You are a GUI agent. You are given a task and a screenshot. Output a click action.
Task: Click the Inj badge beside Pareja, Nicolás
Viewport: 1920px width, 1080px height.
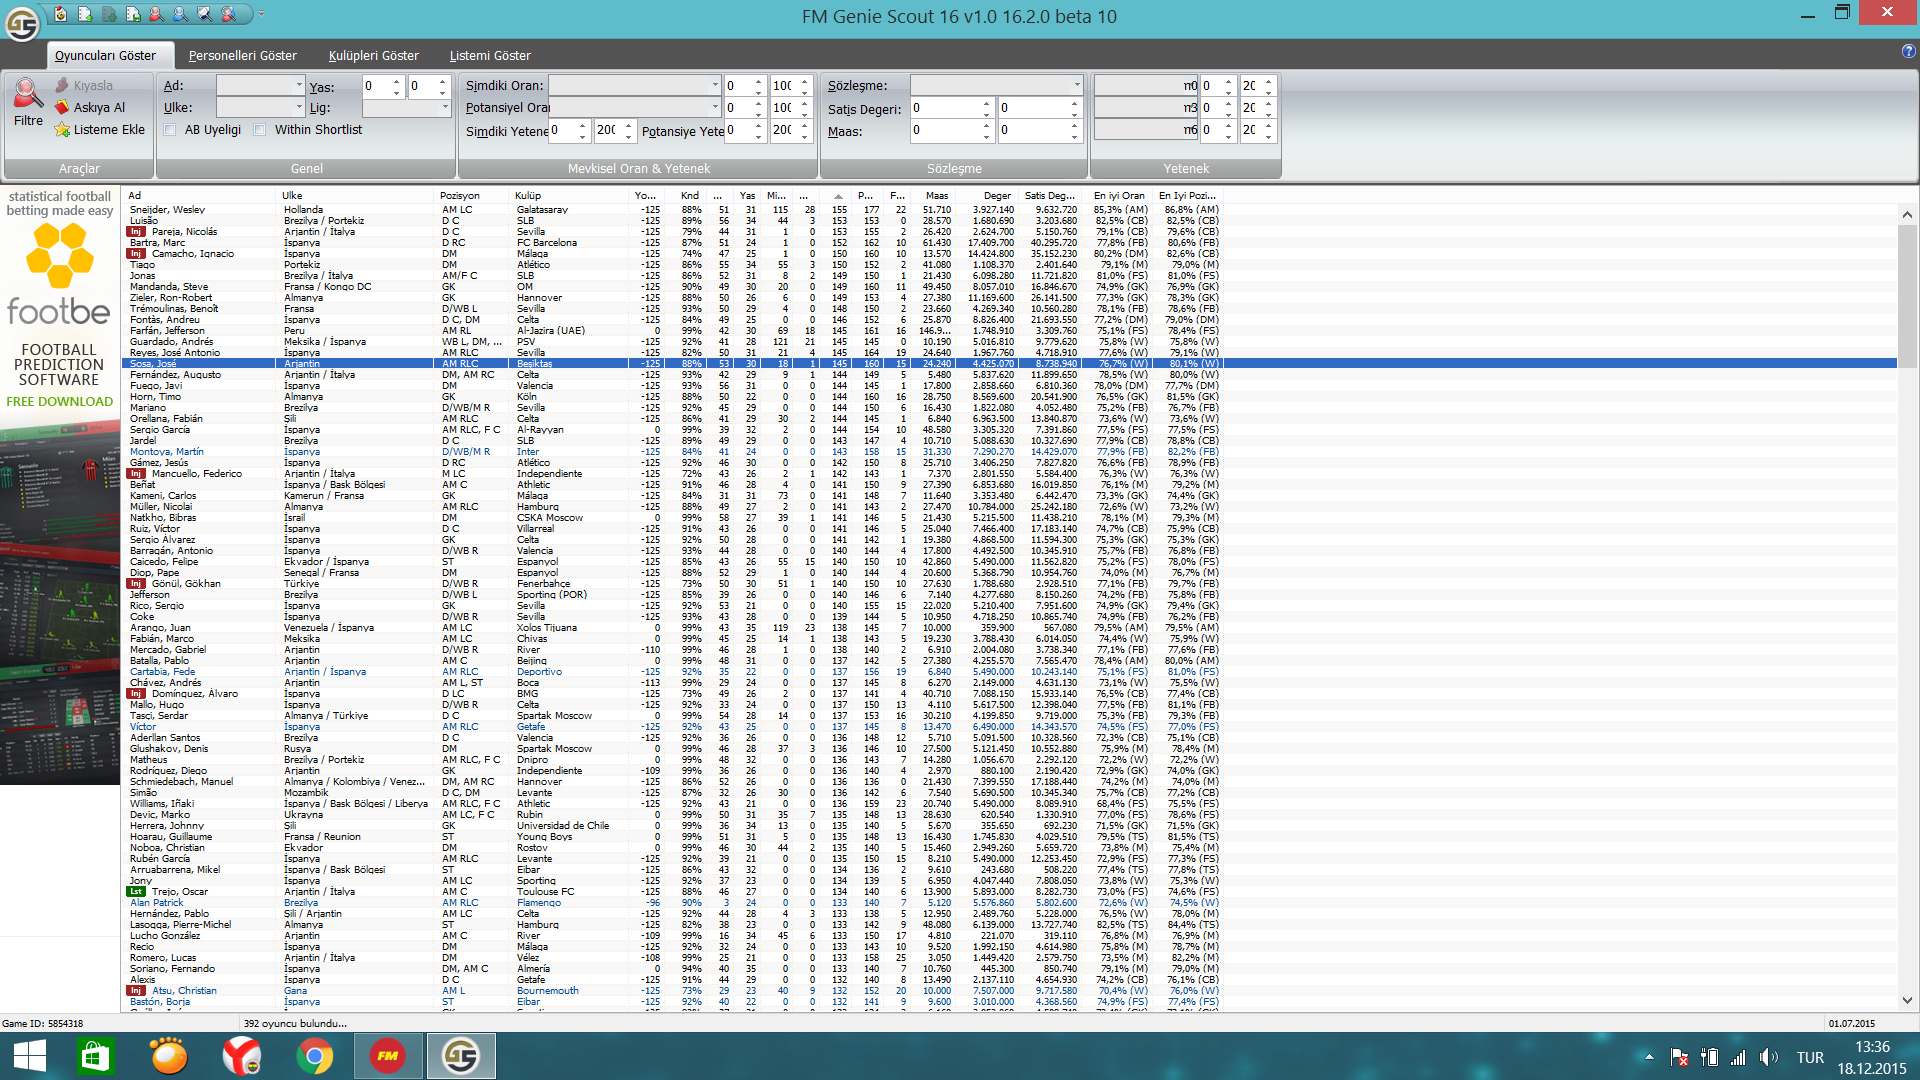pyautogui.click(x=136, y=232)
